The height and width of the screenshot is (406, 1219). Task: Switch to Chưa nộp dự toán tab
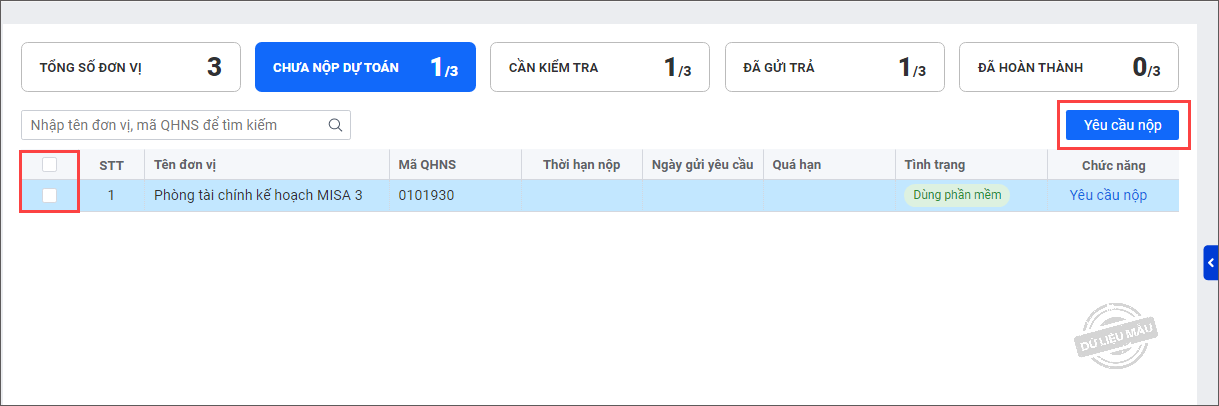(365, 68)
